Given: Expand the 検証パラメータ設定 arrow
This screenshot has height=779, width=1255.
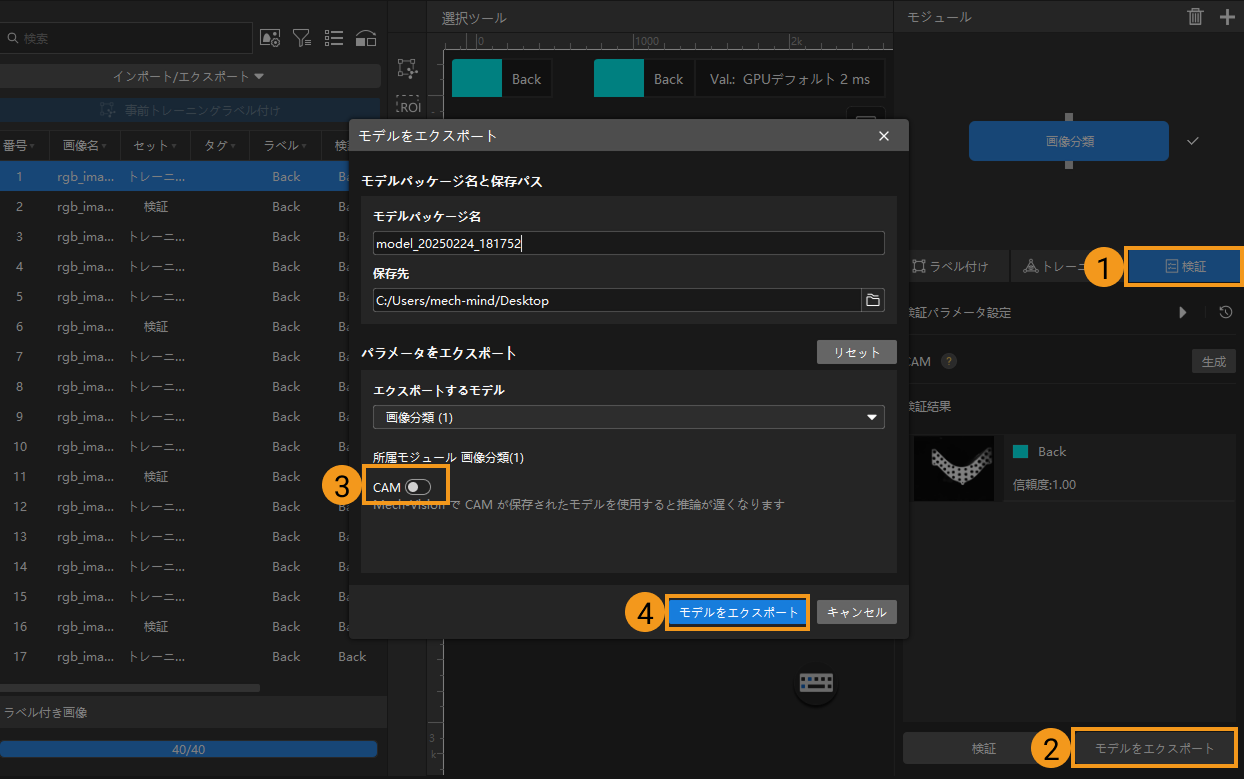Looking at the screenshot, I should click(x=1183, y=312).
